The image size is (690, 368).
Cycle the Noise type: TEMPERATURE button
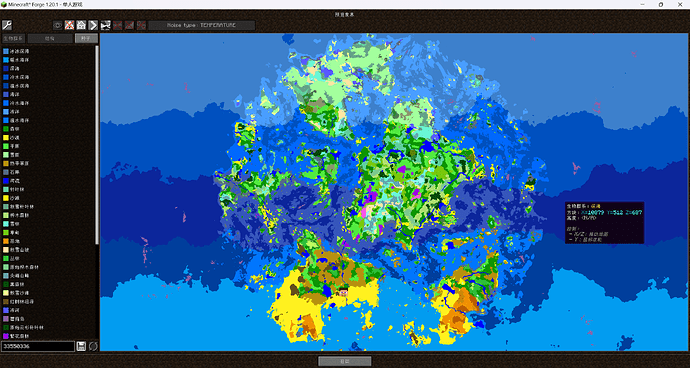[x=202, y=26]
